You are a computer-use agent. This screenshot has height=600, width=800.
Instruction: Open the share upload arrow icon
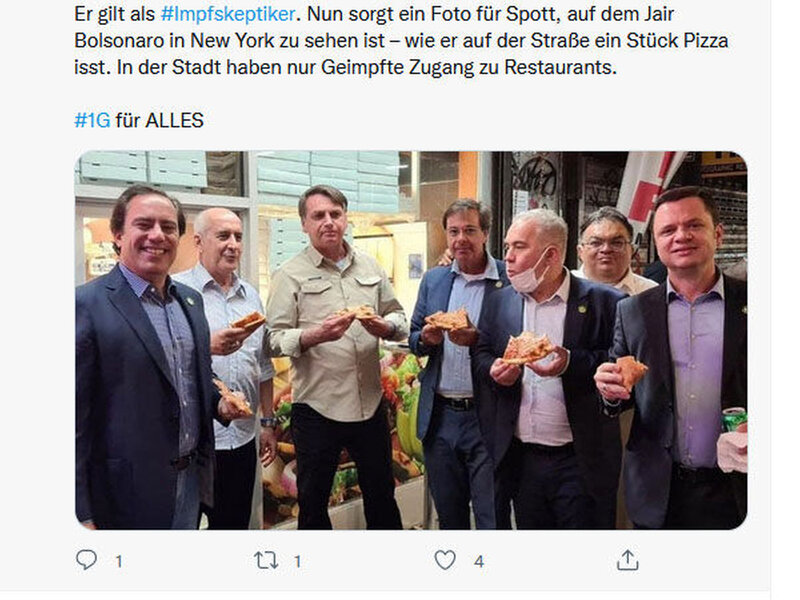point(628,560)
